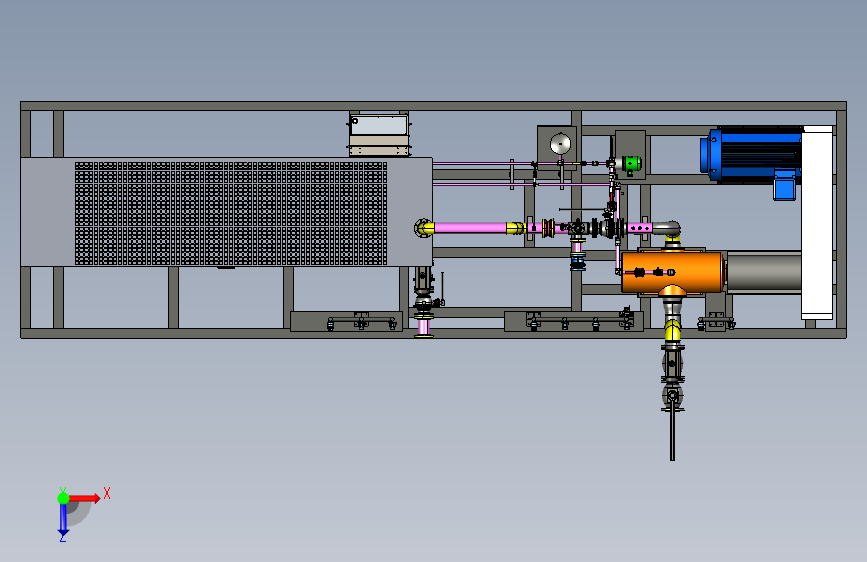Screen dimensions: 867x562
Task: Click the round gauge dial
Action: pos(560,144)
